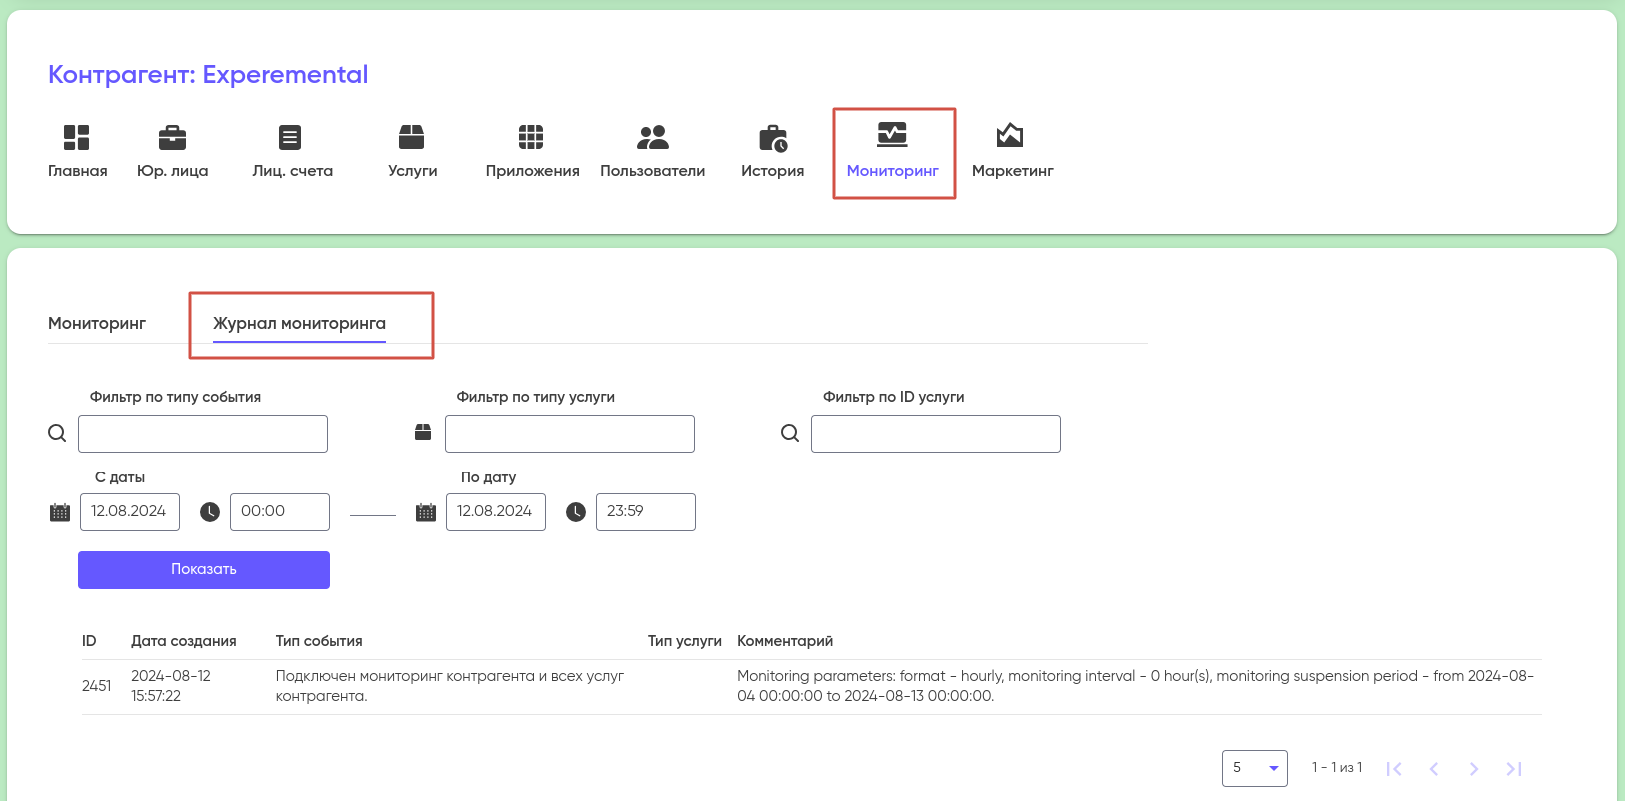Screen dimensions: 1625x801
Task: Open the Главная dashboard icon
Action: [77, 138]
